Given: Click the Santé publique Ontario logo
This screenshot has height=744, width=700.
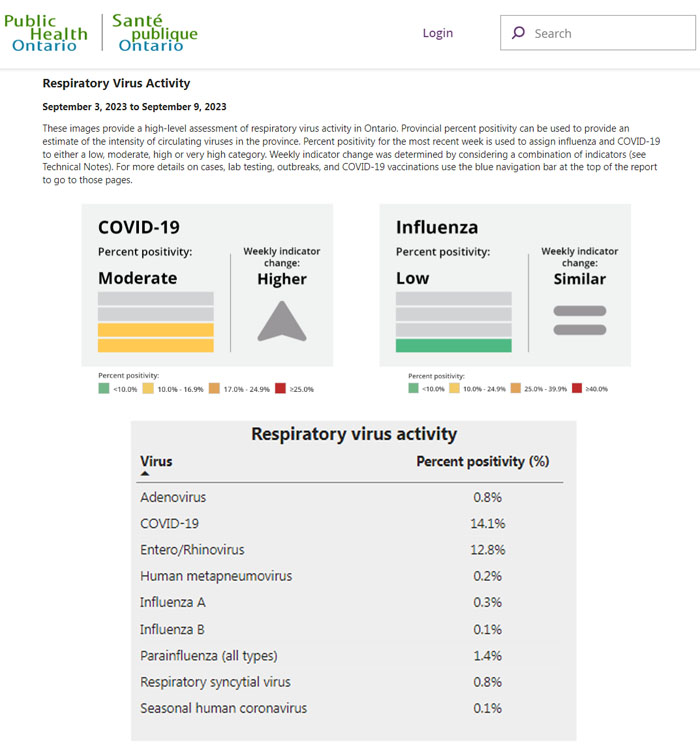Looking at the screenshot, I should point(154,33).
